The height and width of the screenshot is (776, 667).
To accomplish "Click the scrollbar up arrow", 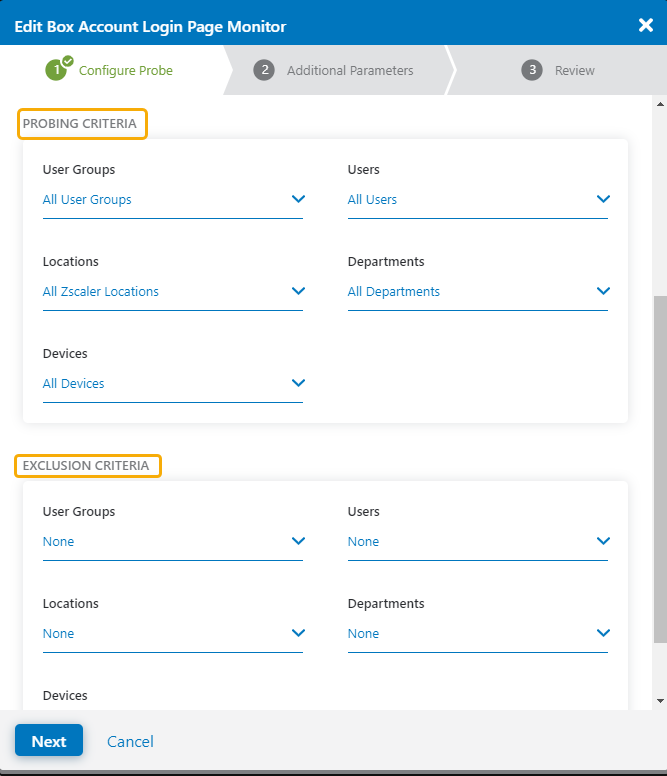I will pos(659,104).
